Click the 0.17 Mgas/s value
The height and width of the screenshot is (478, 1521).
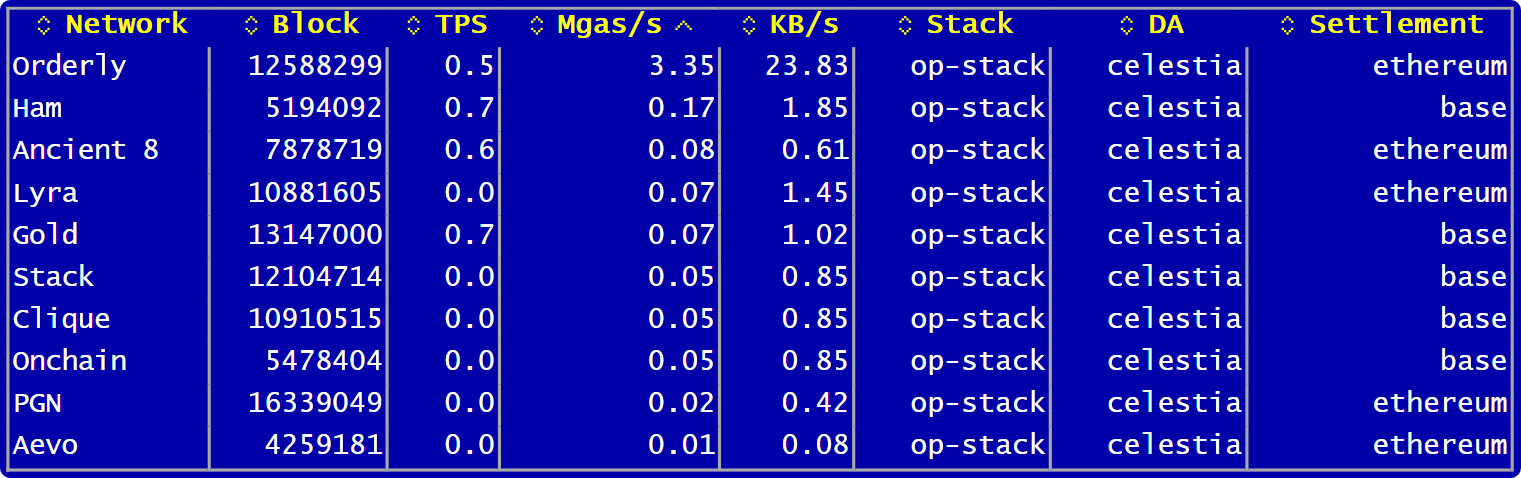(682, 108)
